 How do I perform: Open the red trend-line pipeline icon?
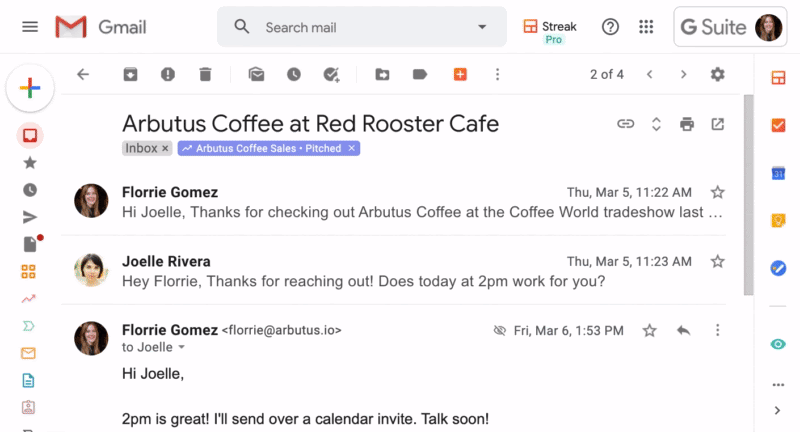point(29,299)
